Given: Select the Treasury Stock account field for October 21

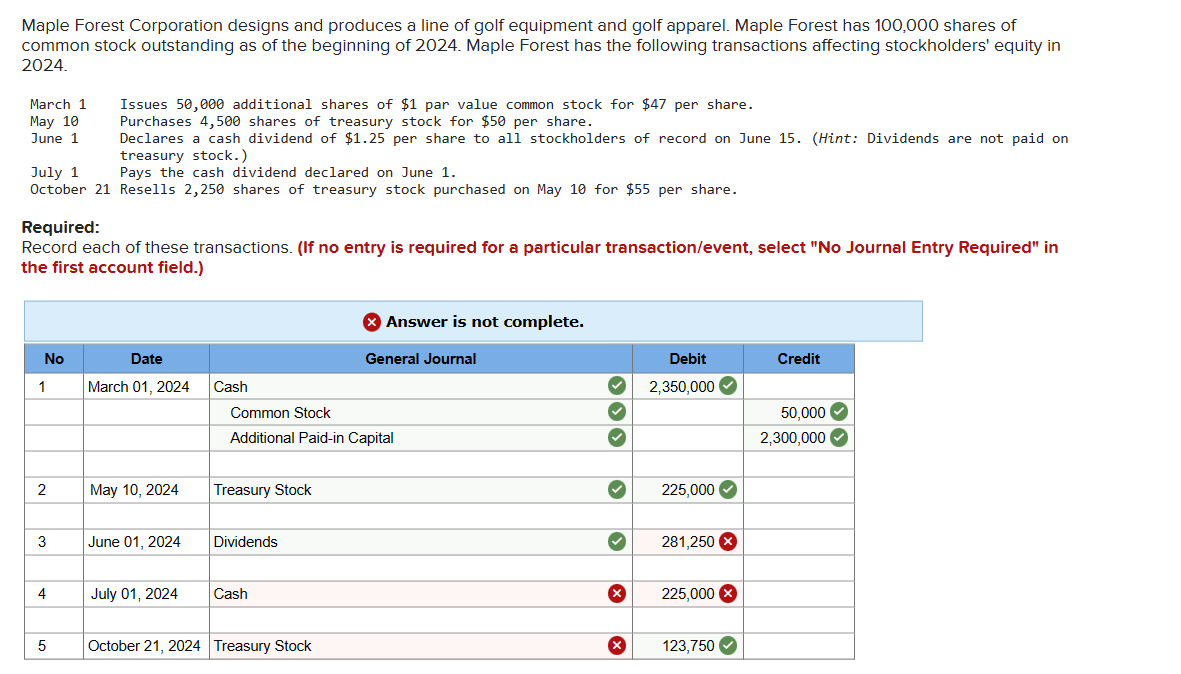Looking at the screenshot, I should (420, 645).
